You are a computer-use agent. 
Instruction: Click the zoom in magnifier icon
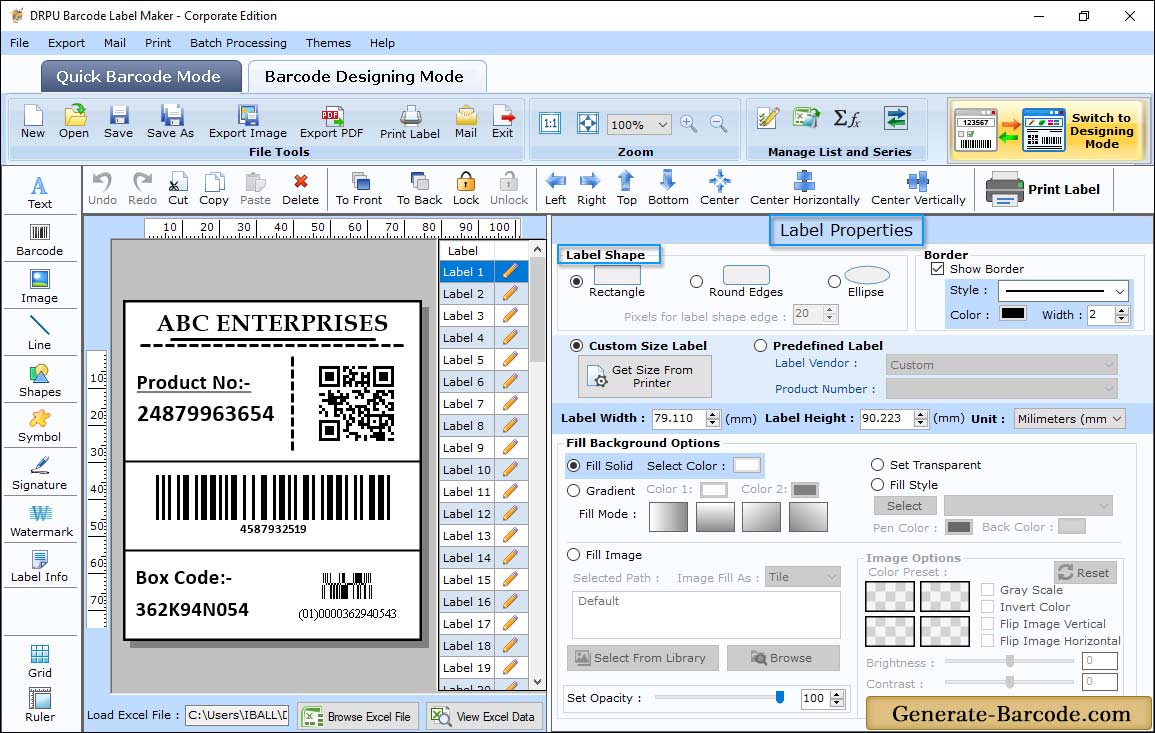point(689,123)
